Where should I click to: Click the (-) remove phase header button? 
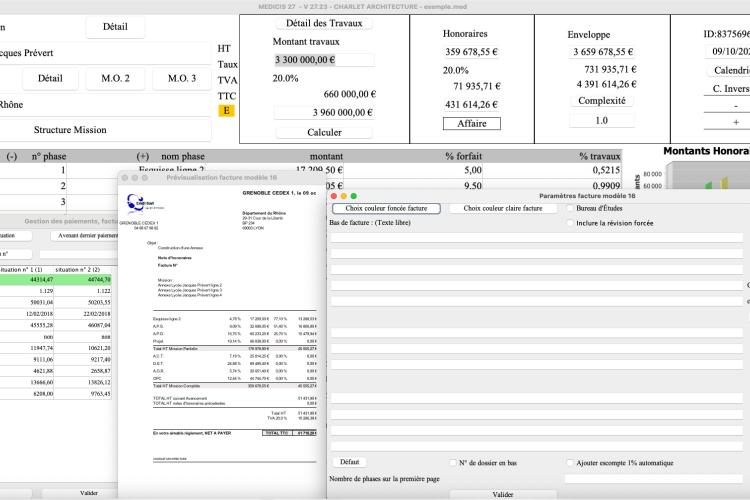(12, 156)
